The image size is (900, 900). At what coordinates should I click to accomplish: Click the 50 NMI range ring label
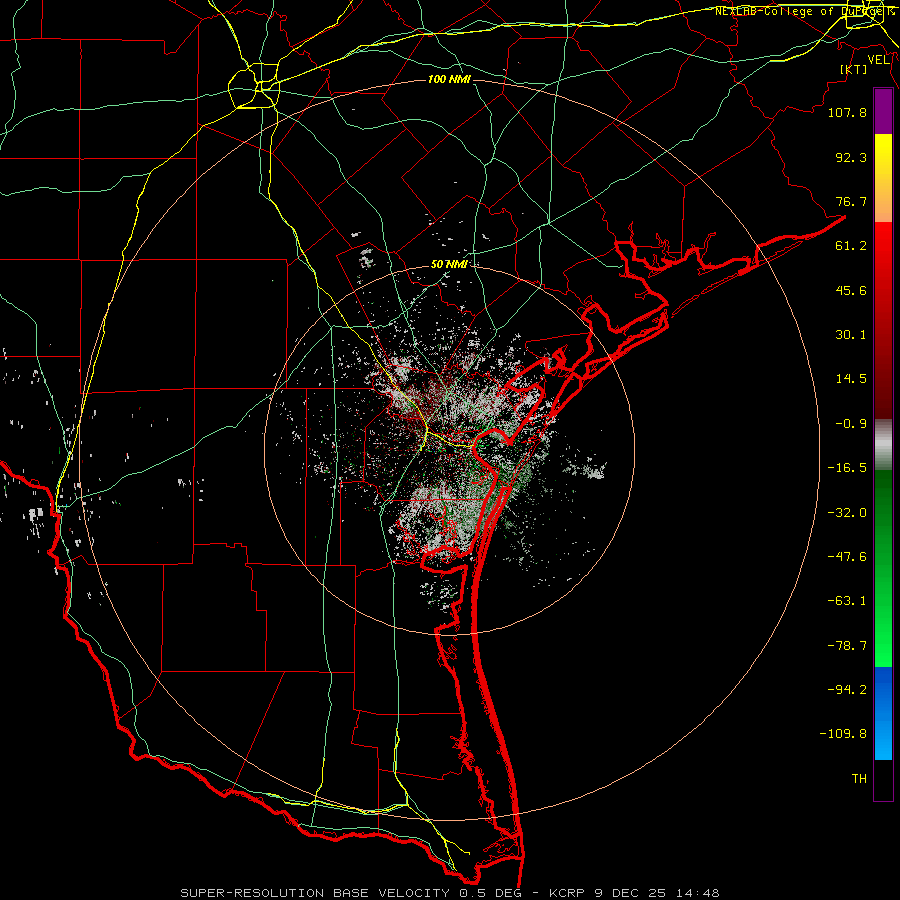449,264
